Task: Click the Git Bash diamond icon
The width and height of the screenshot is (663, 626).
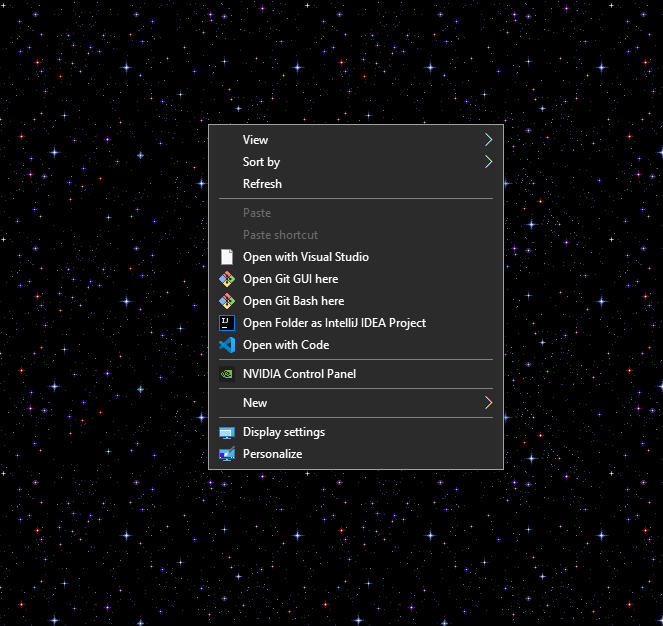Action: pos(227,301)
